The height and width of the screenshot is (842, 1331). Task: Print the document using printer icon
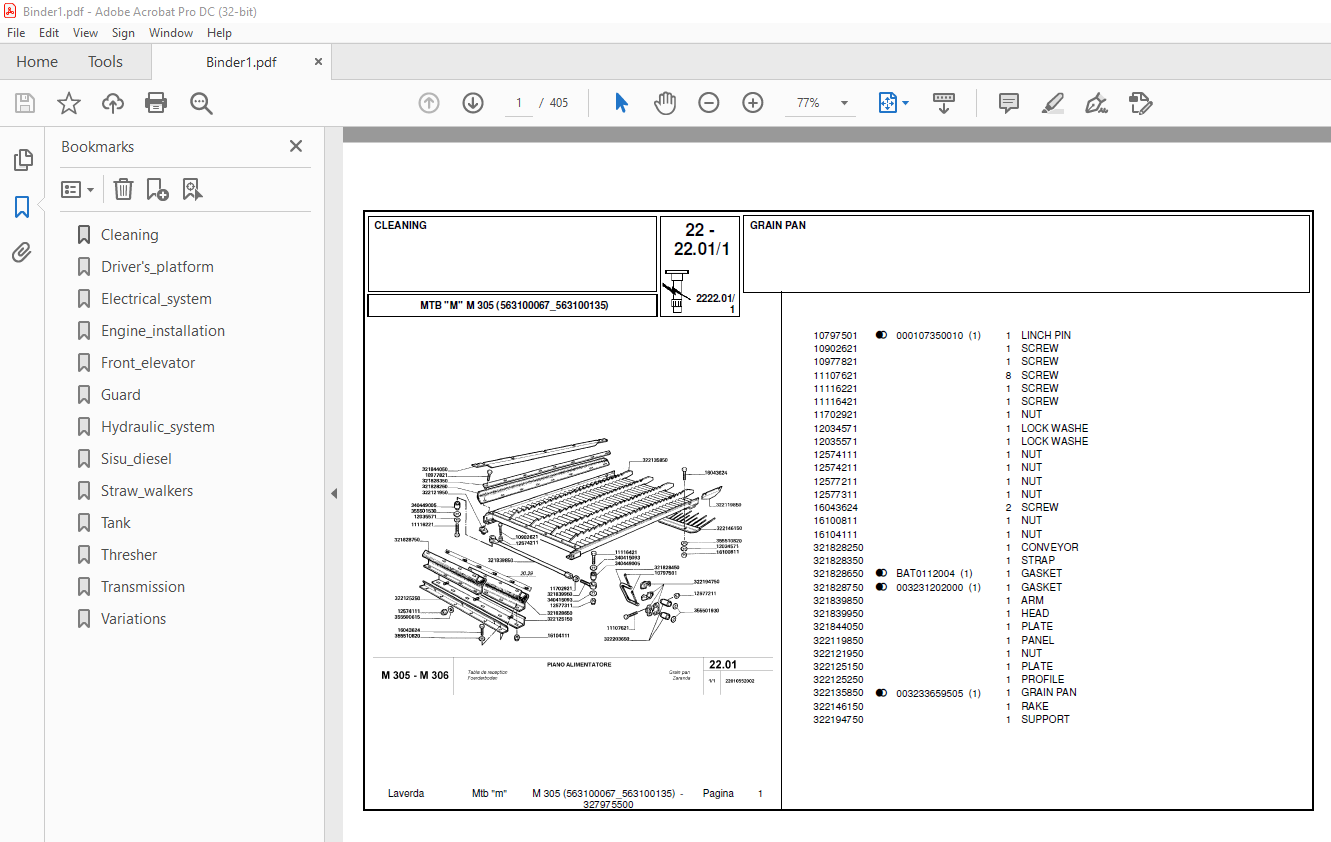point(156,103)
